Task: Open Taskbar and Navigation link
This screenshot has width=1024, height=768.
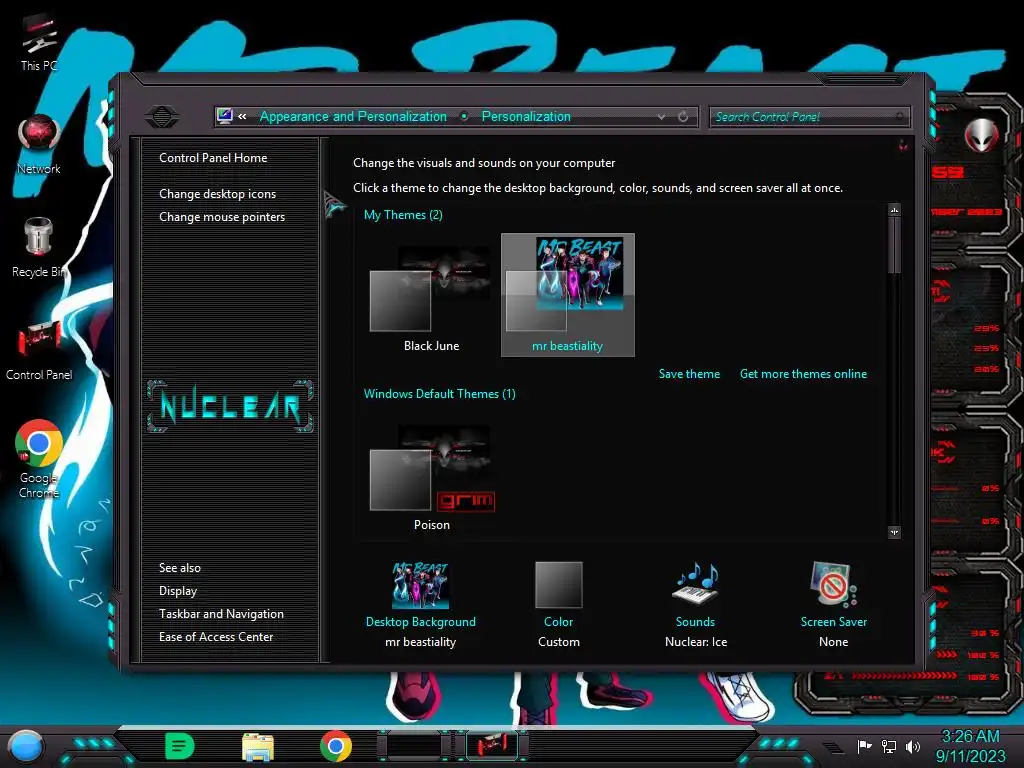Action: click(221, 614)
